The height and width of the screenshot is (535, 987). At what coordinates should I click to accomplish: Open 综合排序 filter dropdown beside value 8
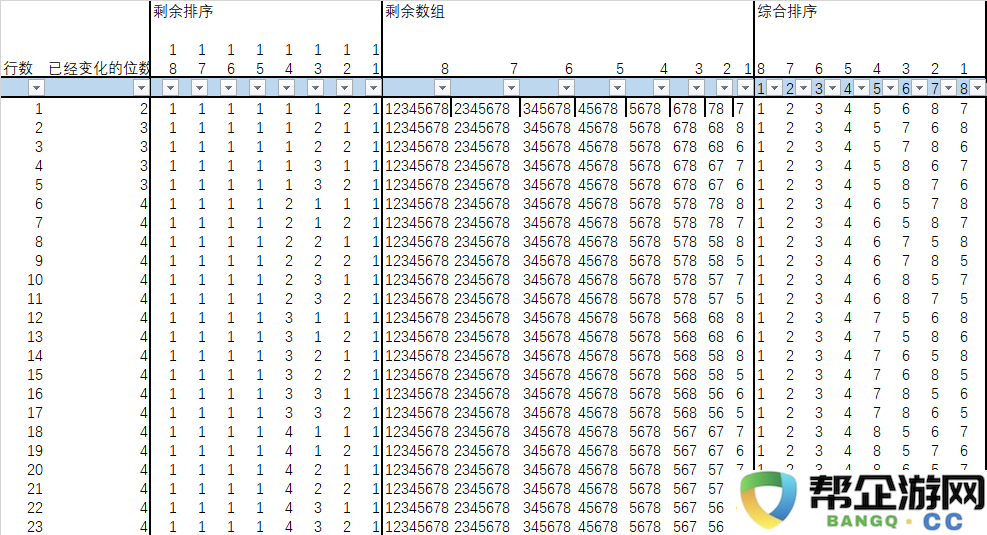978,88
